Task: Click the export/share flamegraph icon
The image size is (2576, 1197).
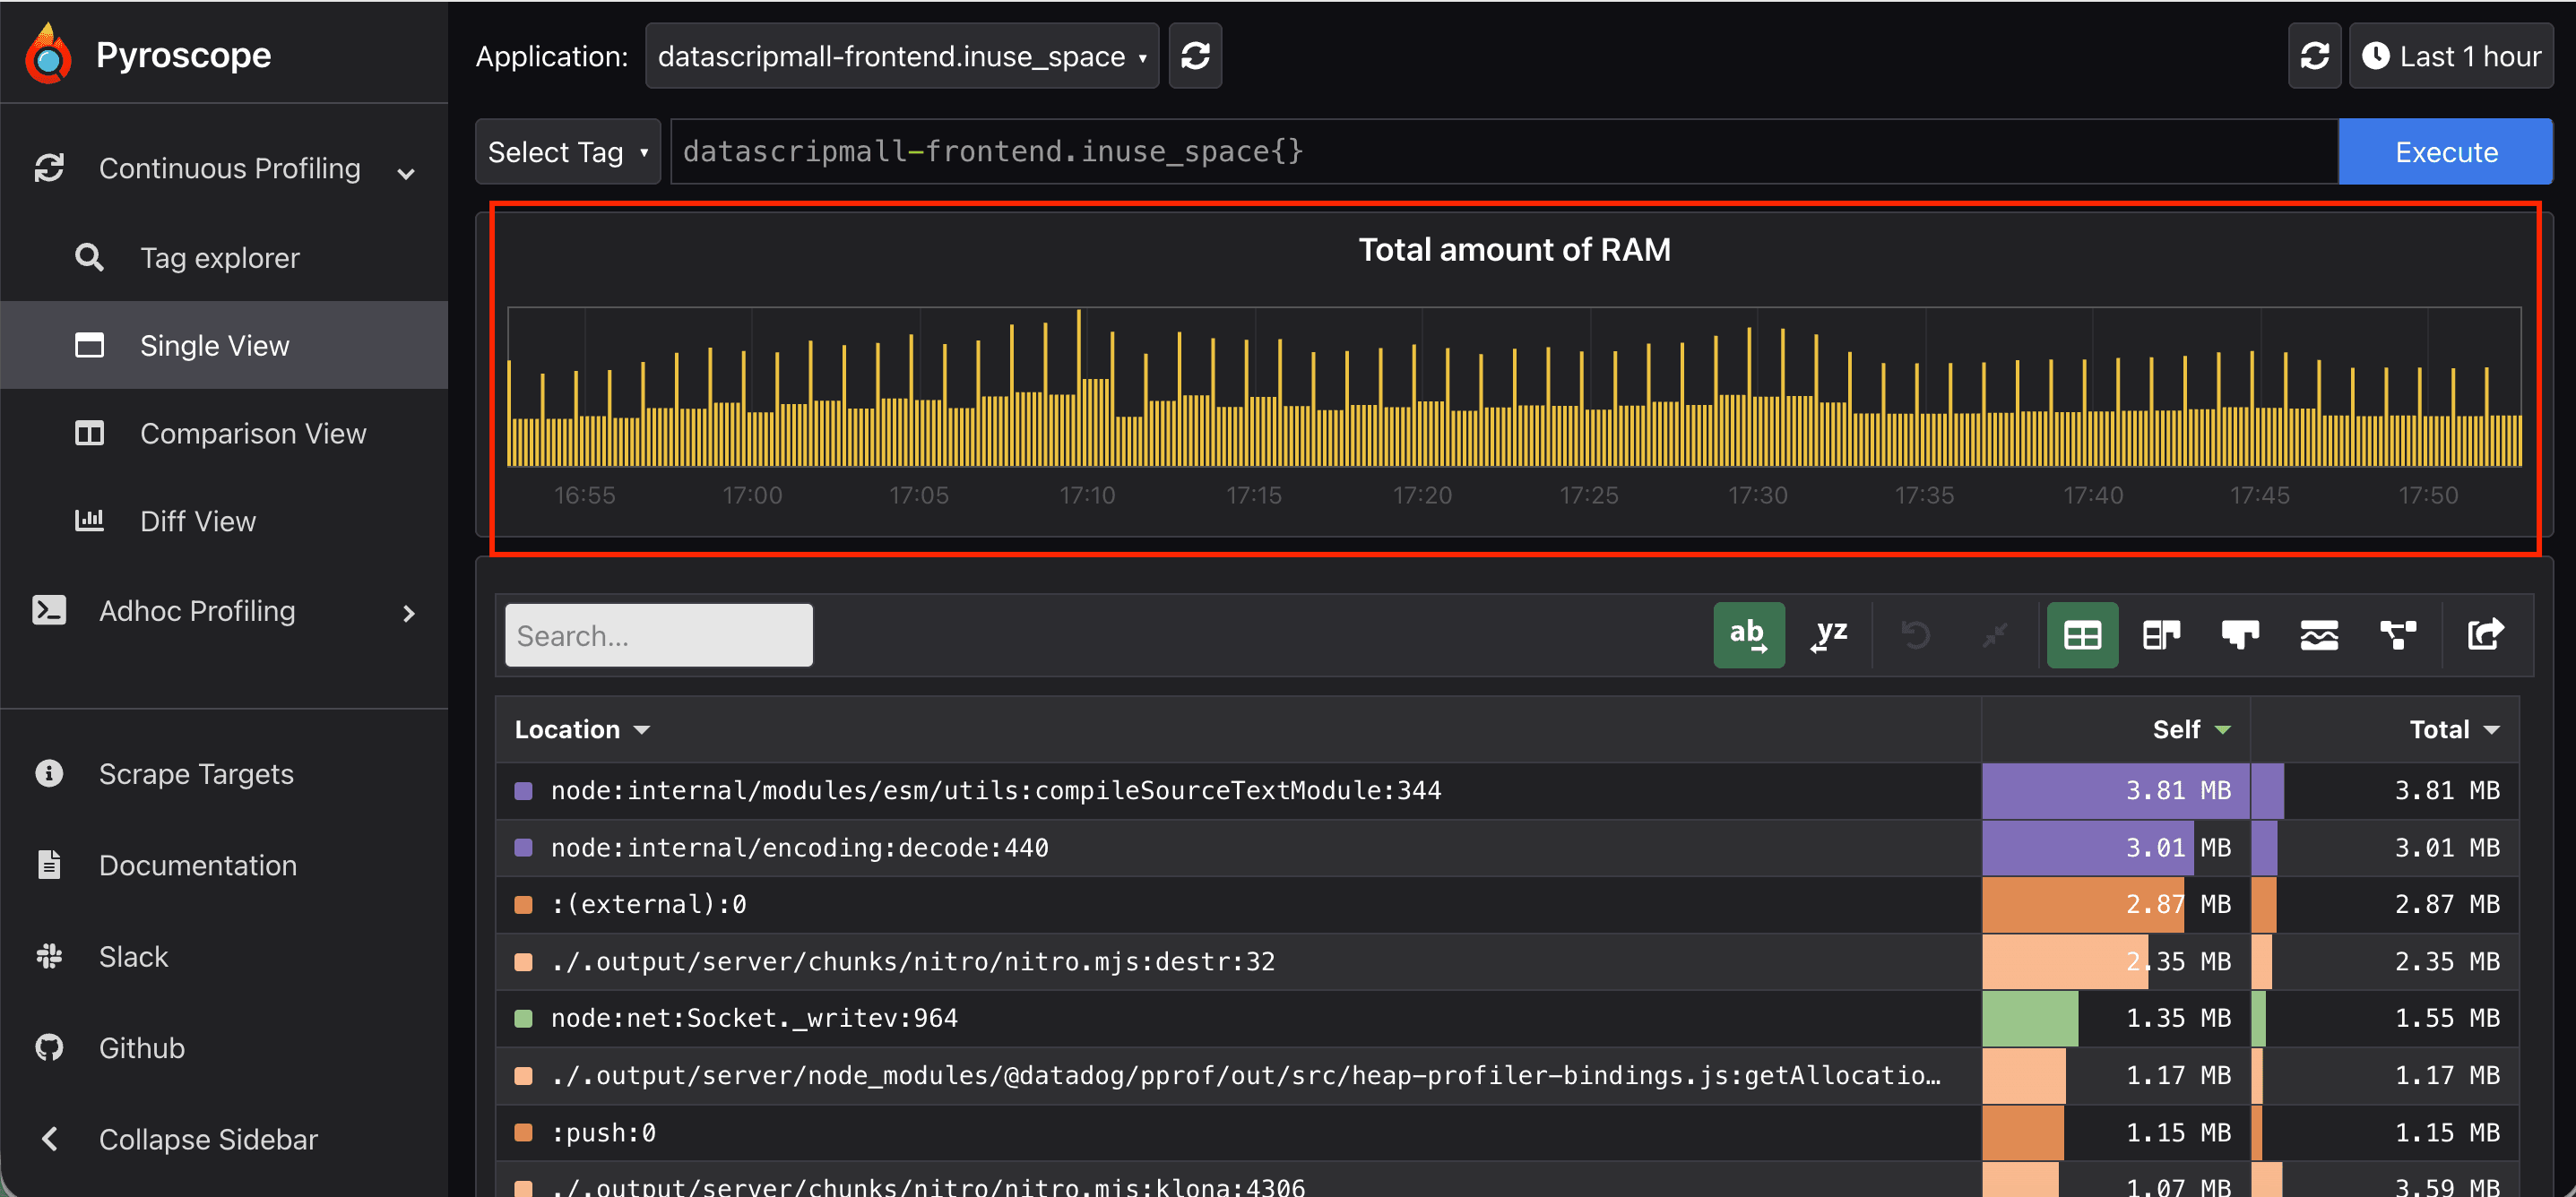Action: point(2486,635)
